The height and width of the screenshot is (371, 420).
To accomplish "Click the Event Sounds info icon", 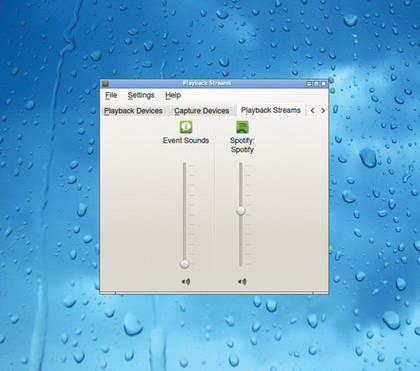I will pyautogui.click(x=186, y=127).
